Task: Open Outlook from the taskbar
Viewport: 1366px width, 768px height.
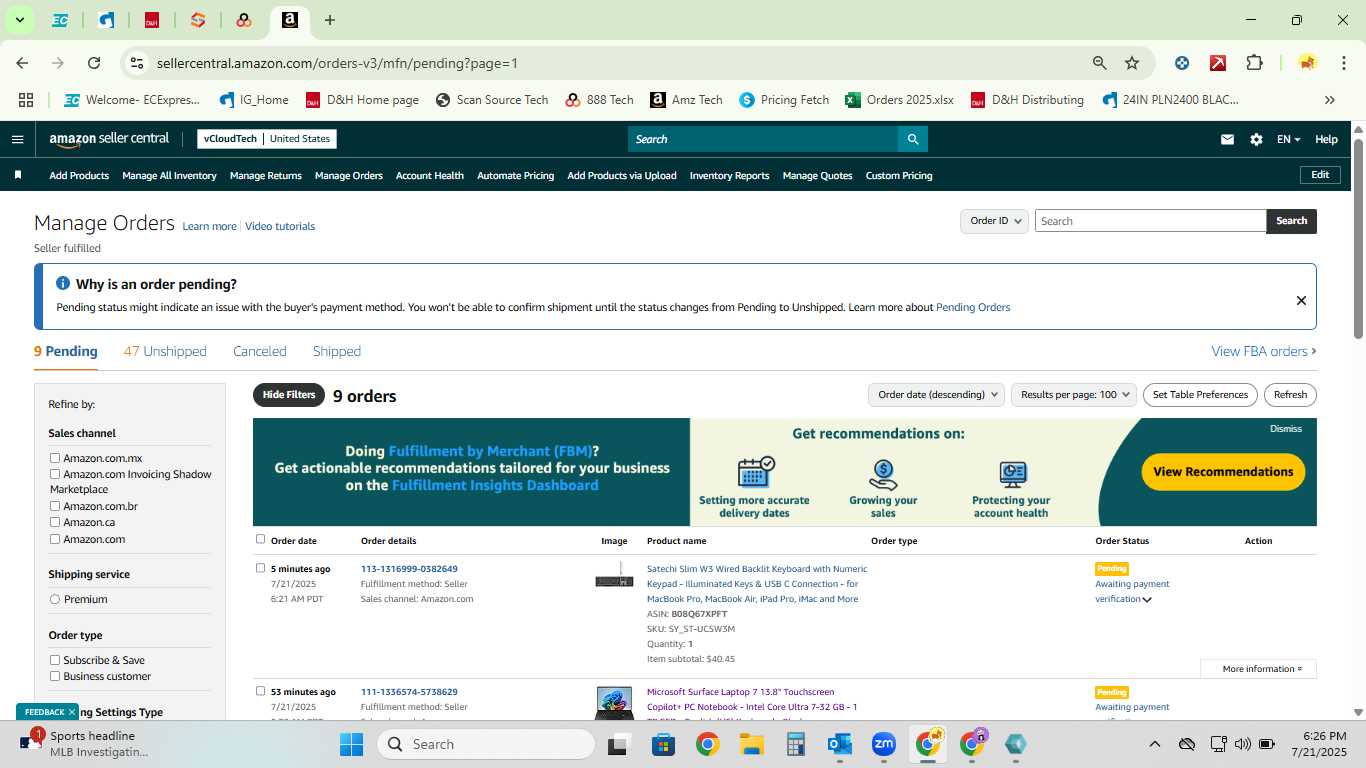Action: [x=839, y=744]
